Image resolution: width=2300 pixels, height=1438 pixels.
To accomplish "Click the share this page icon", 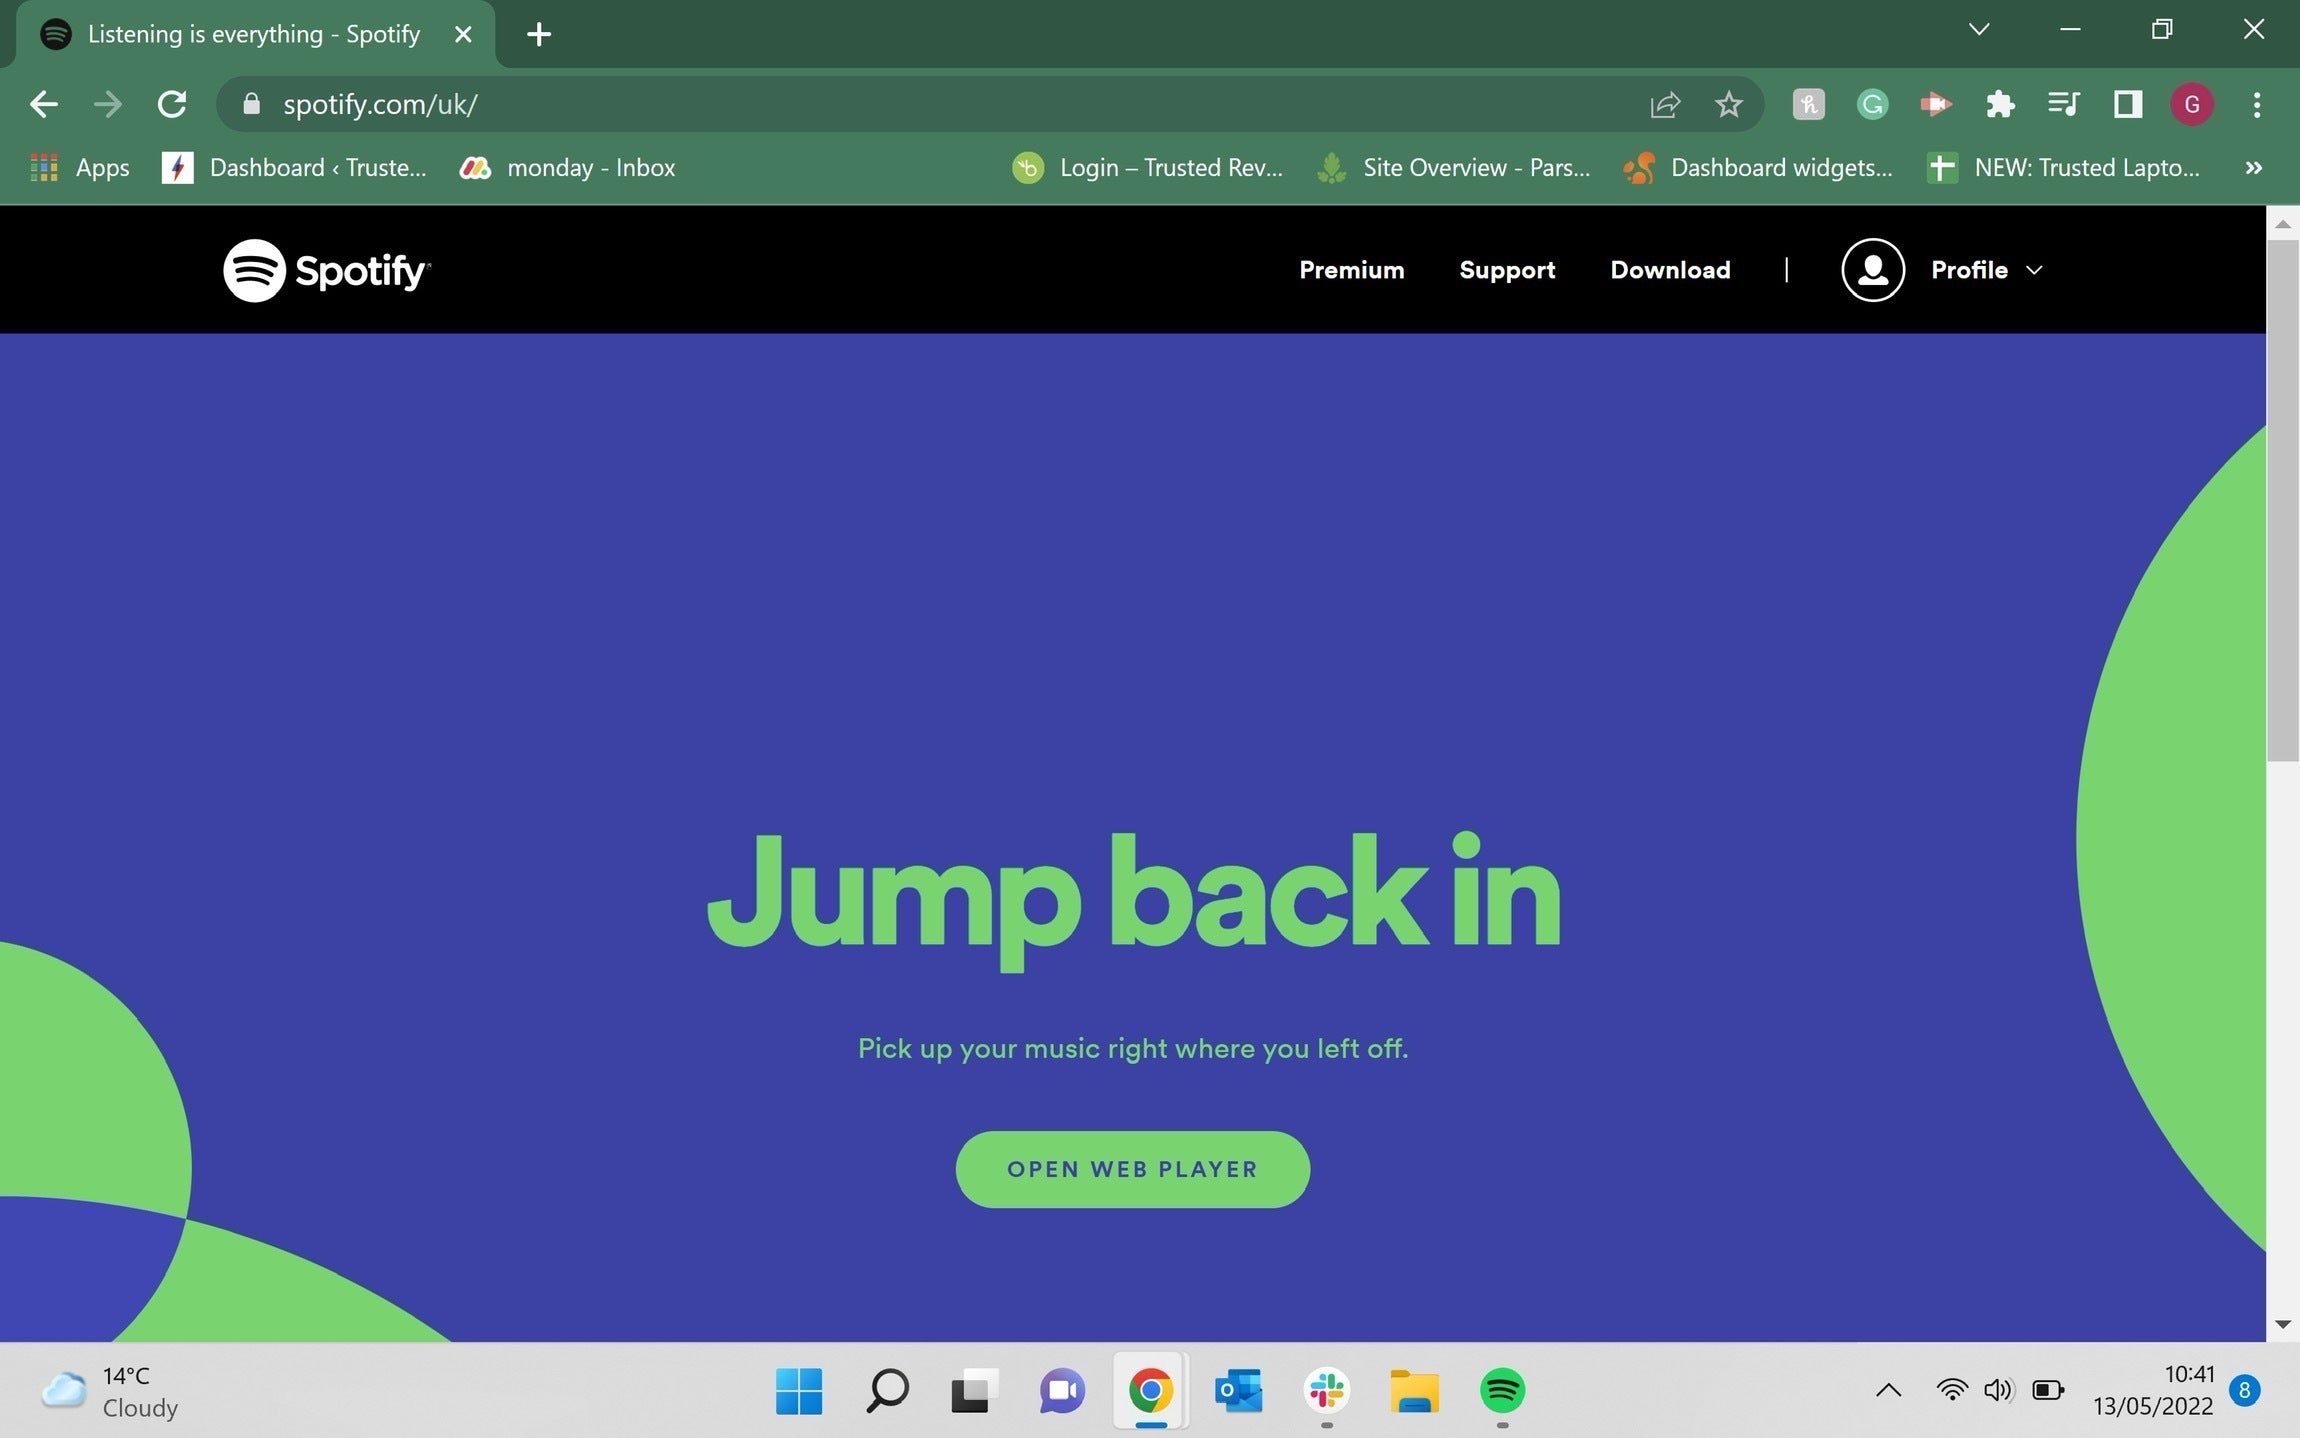I will 1665,104.
